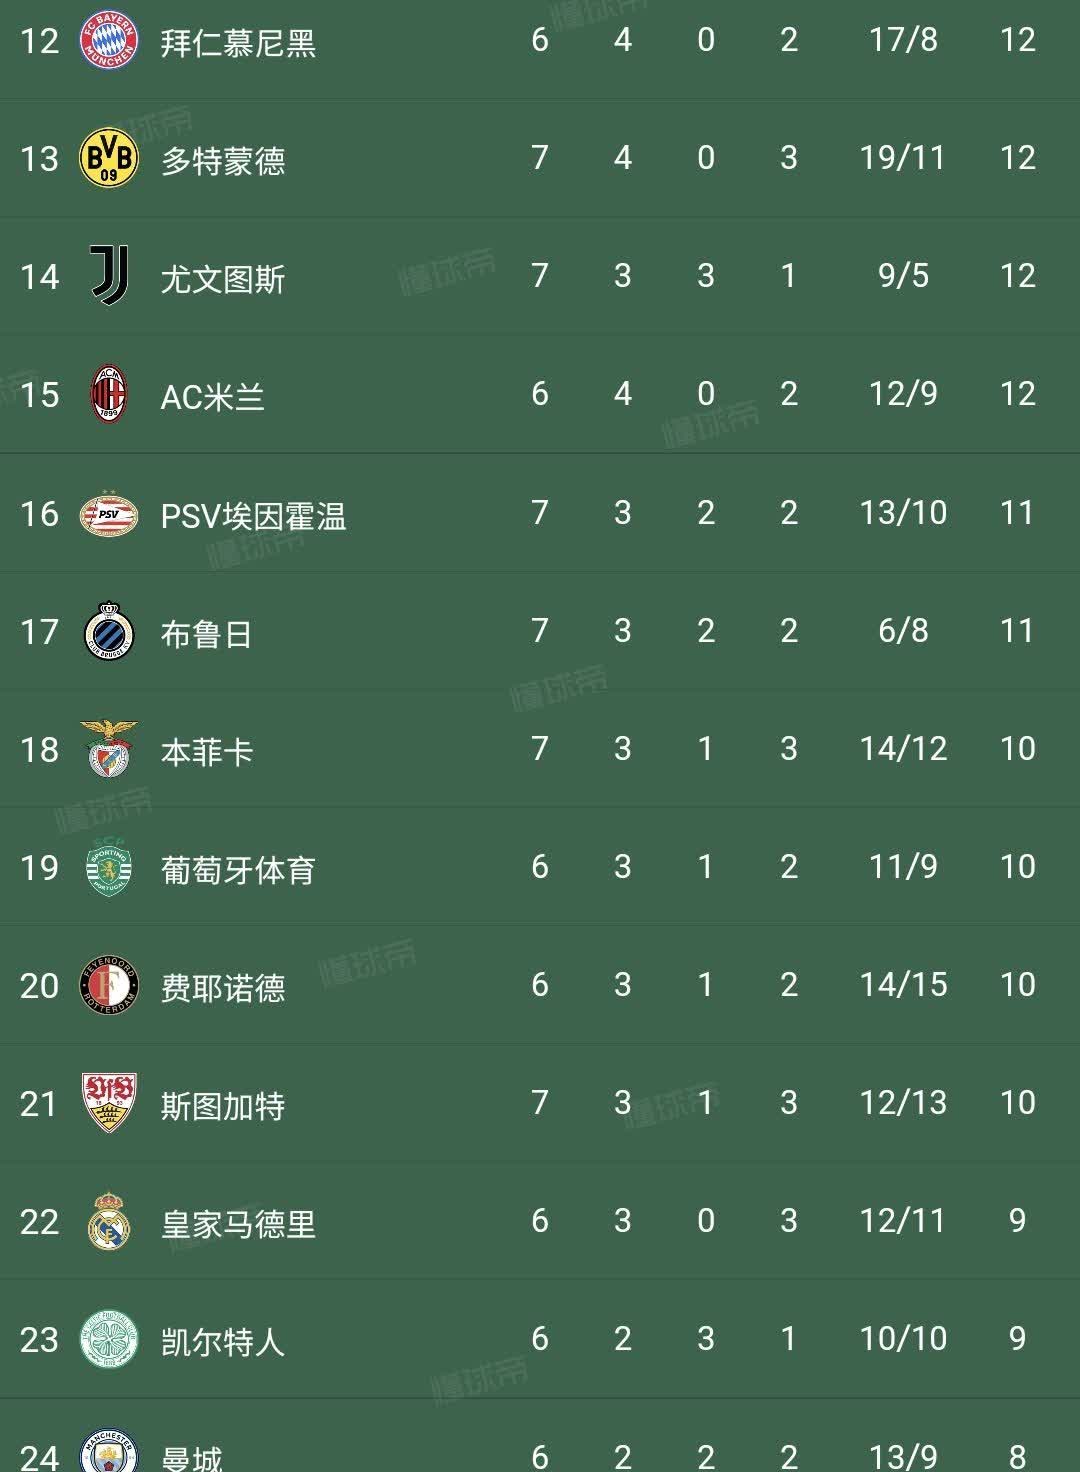Tap the Real Madrid crest
Screen dimensions: 1080x1472
(108, 1221)
